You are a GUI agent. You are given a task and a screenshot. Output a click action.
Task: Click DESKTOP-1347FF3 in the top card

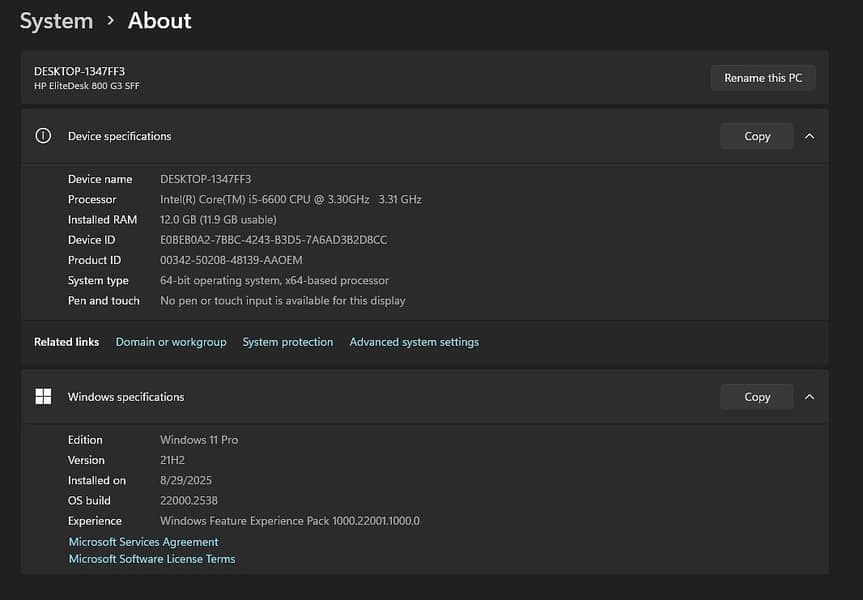click(79, 71)
